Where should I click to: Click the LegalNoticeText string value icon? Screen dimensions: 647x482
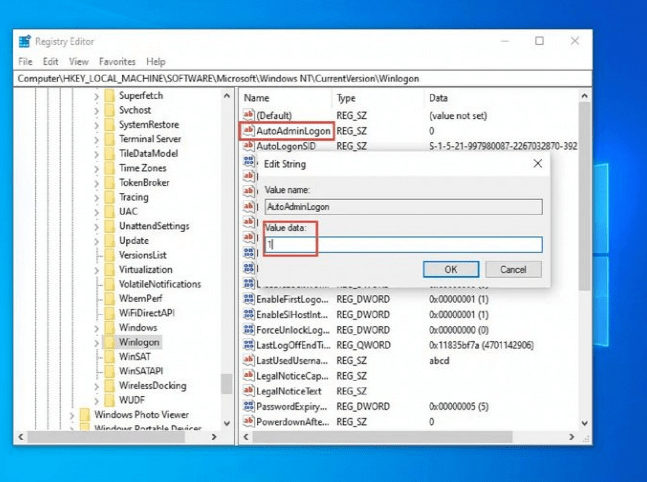[248, 391]
